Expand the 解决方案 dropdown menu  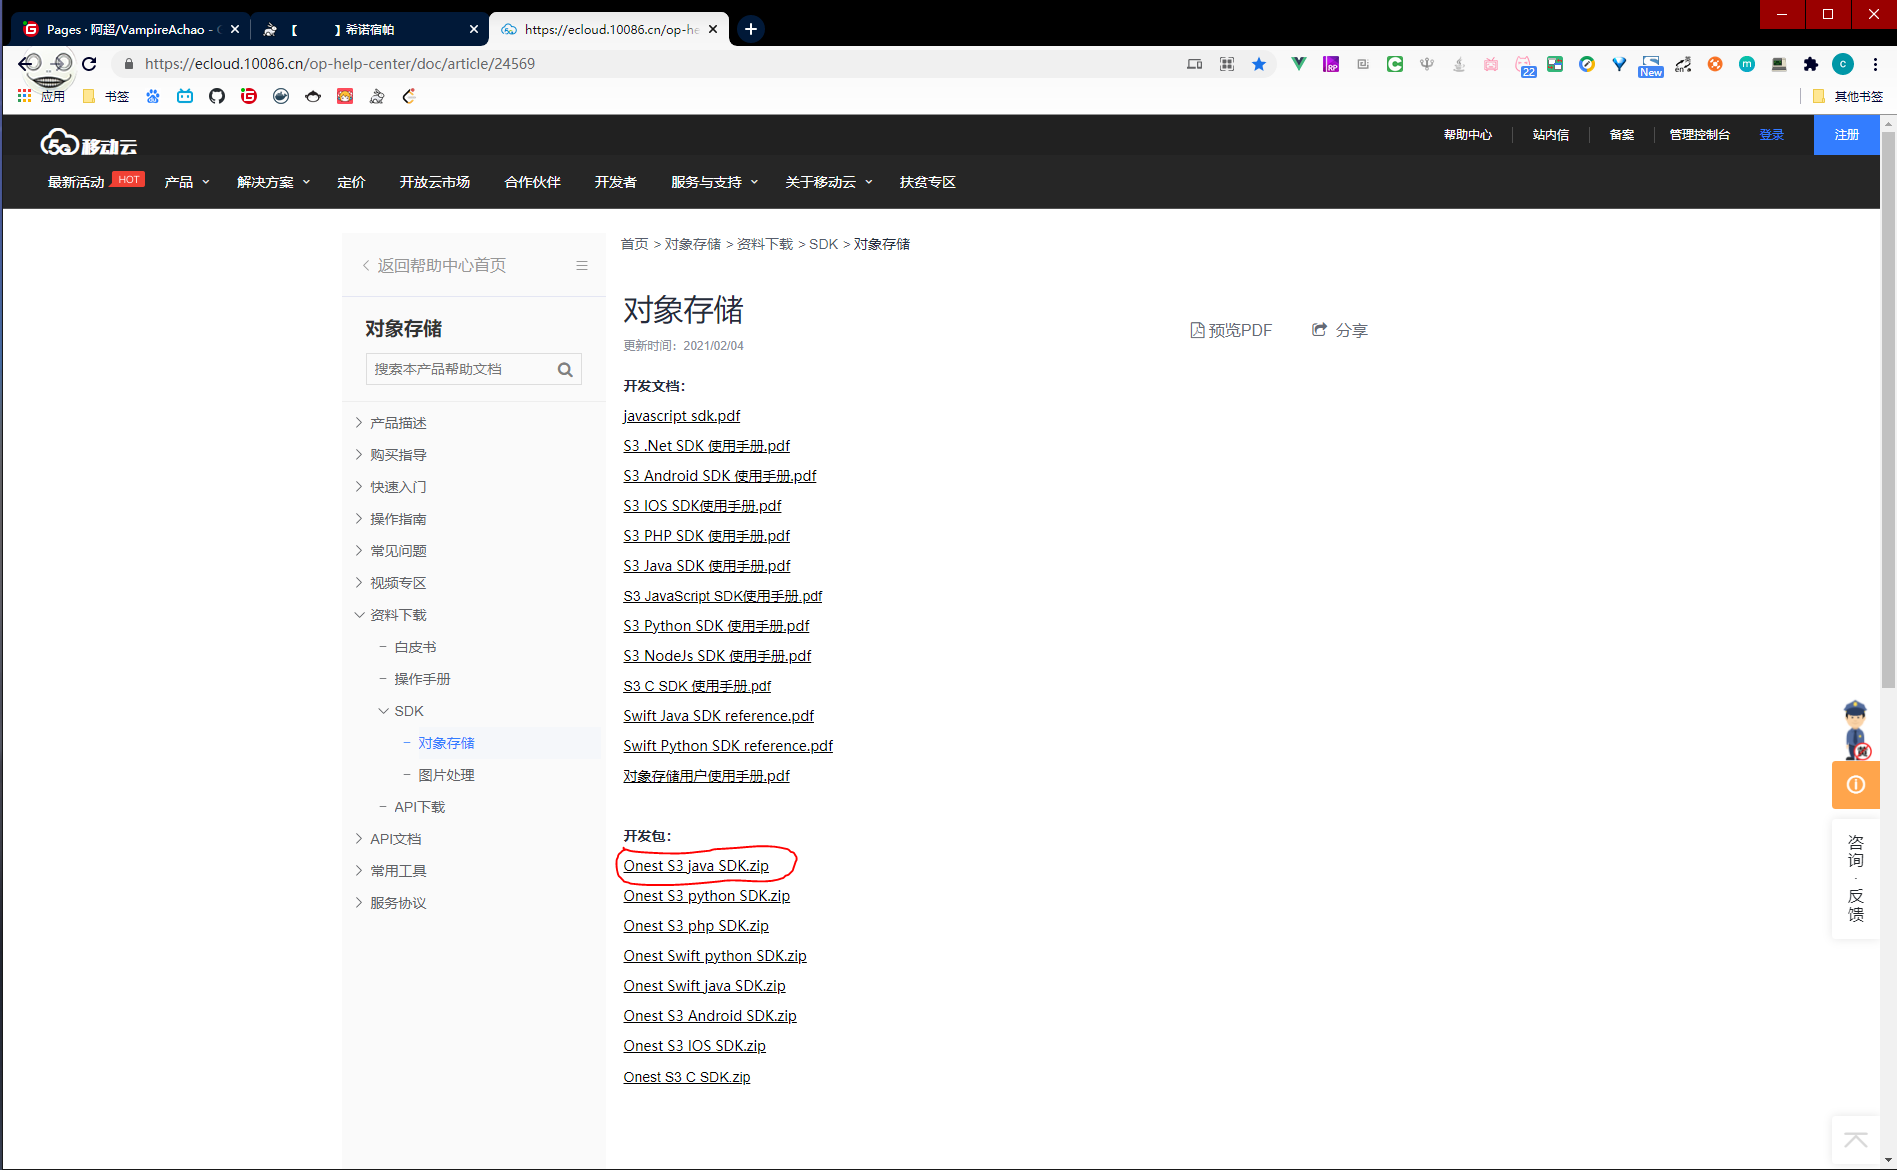273,182
